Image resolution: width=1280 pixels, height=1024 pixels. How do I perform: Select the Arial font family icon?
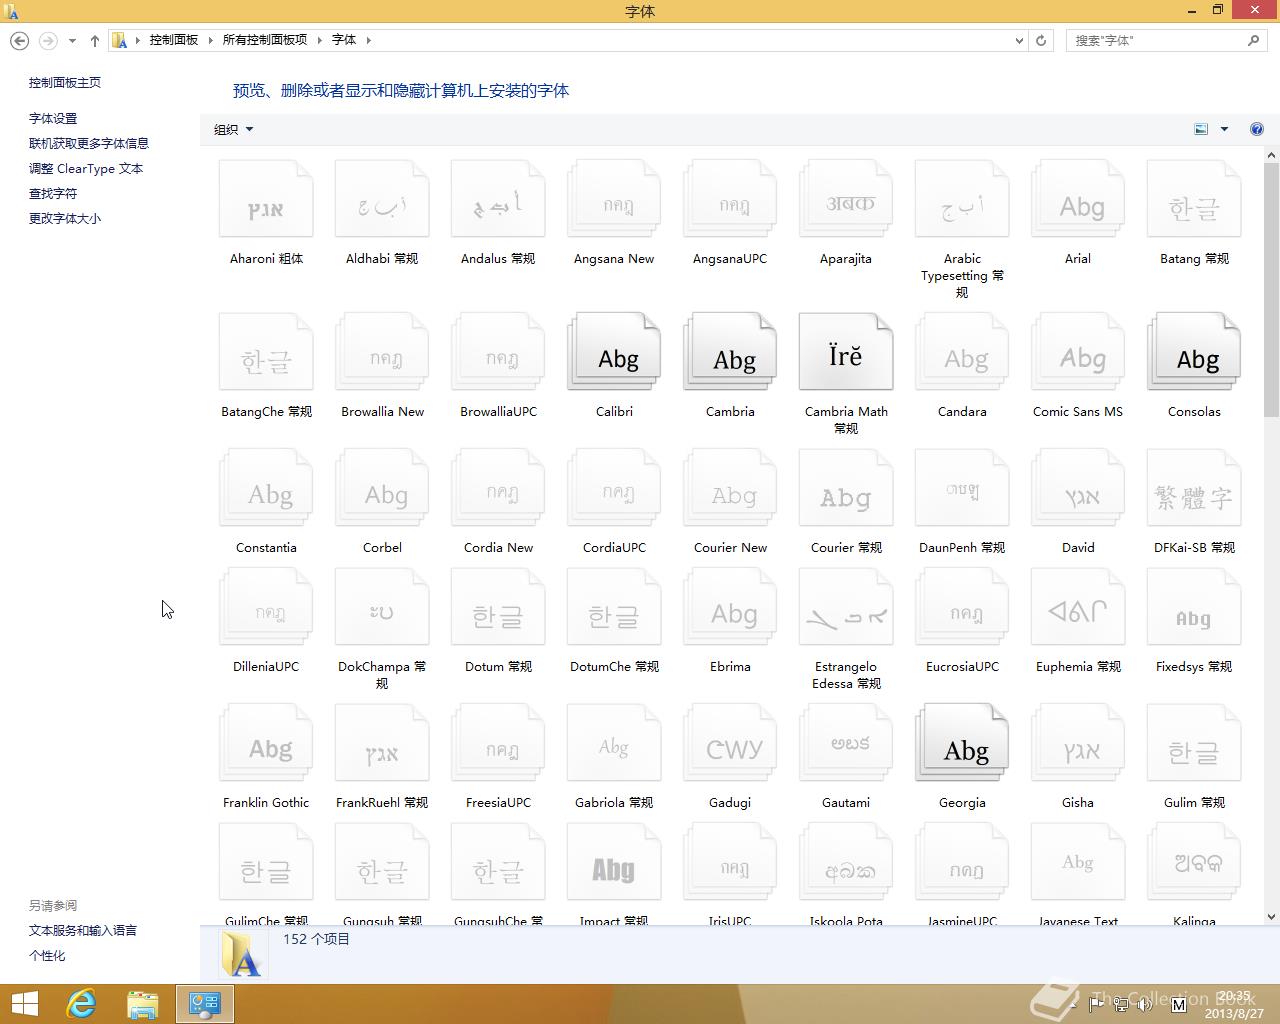[1078, 199]
